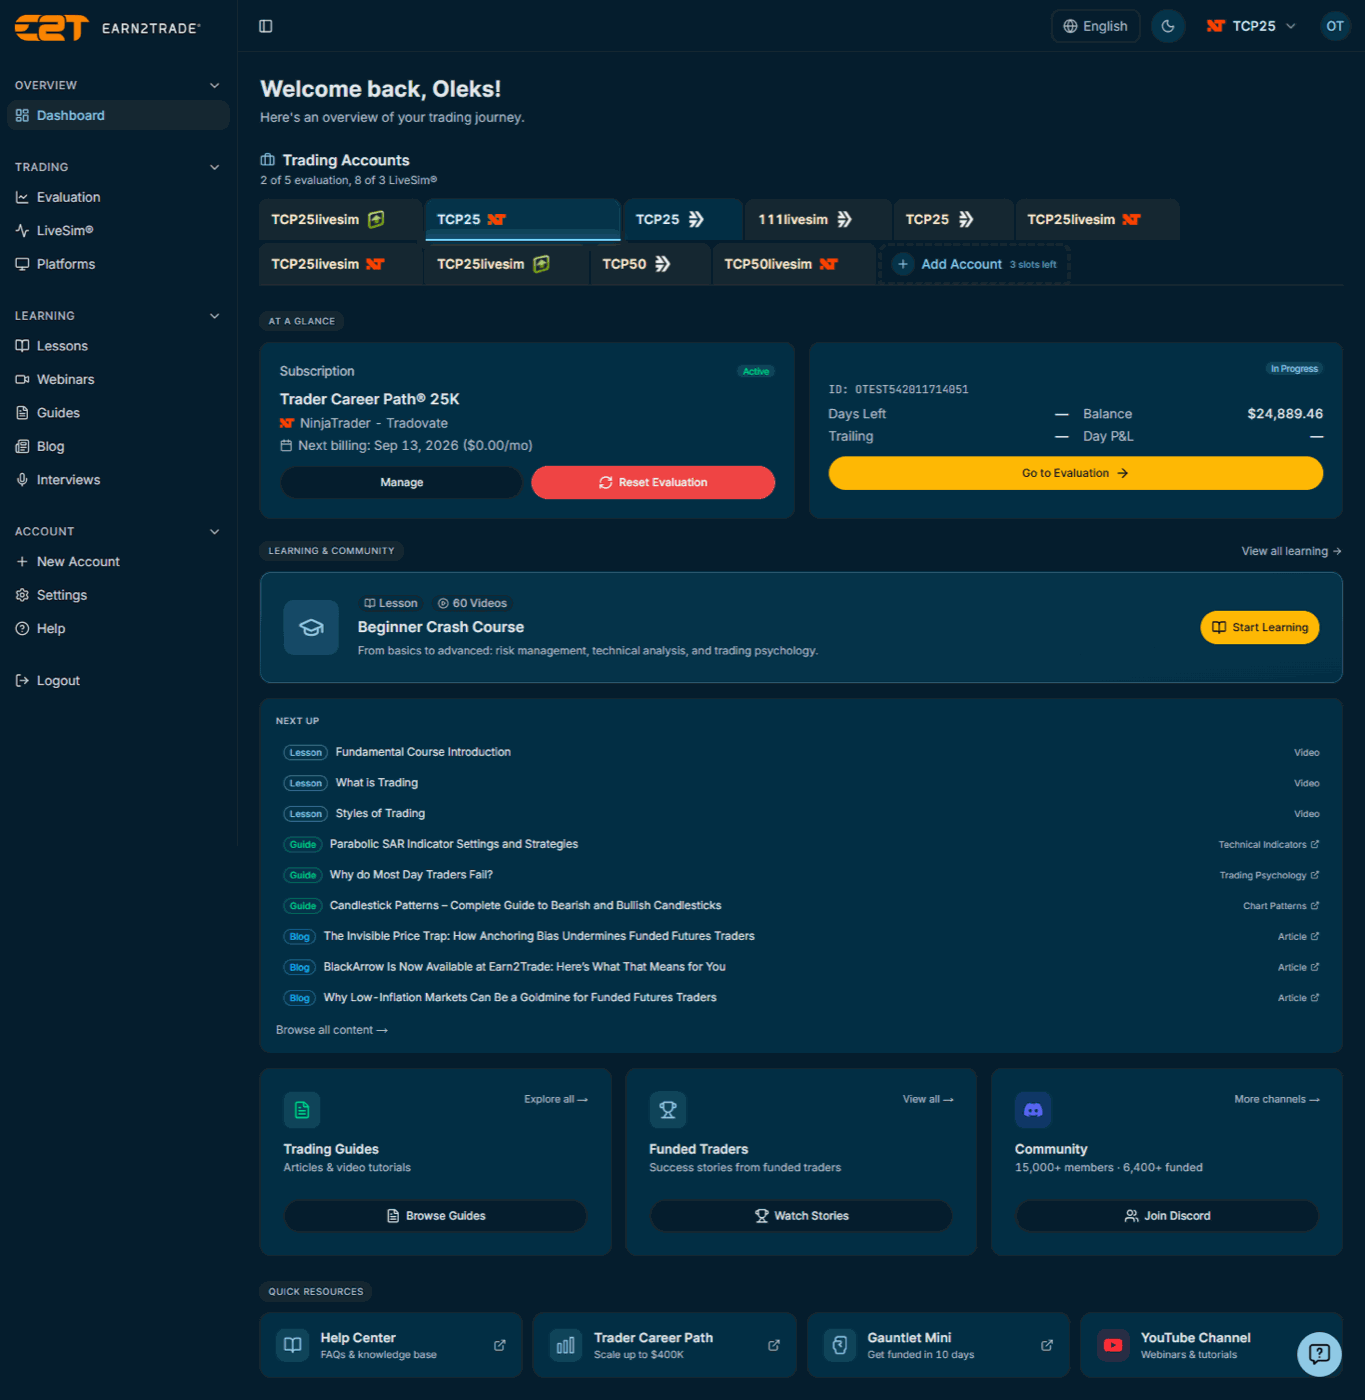Toggle the sidebar collapse icon
The height and width of the screenshot is (1400, 1365).
(x=266, y=26)
